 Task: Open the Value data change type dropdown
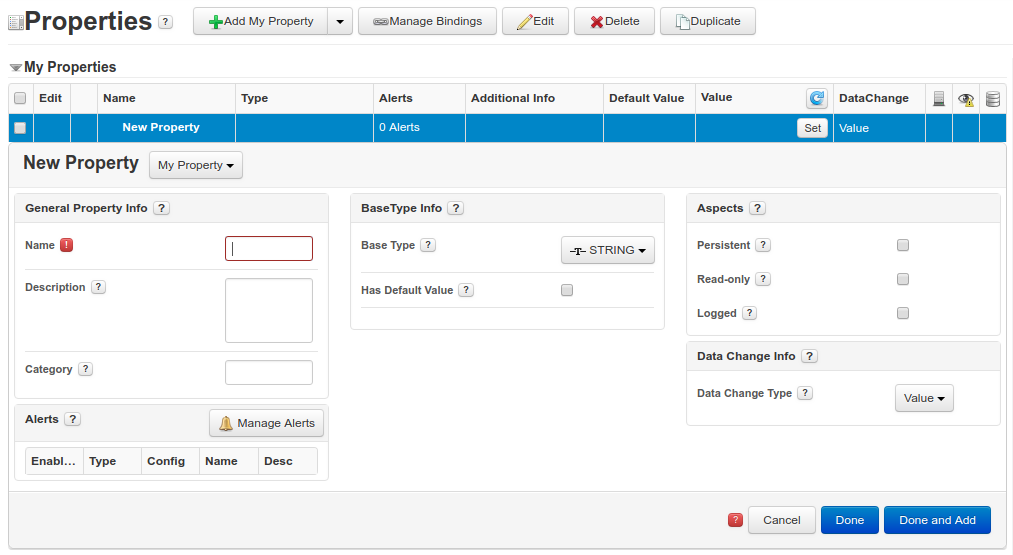pyautogui.click(x=924, y=398)
